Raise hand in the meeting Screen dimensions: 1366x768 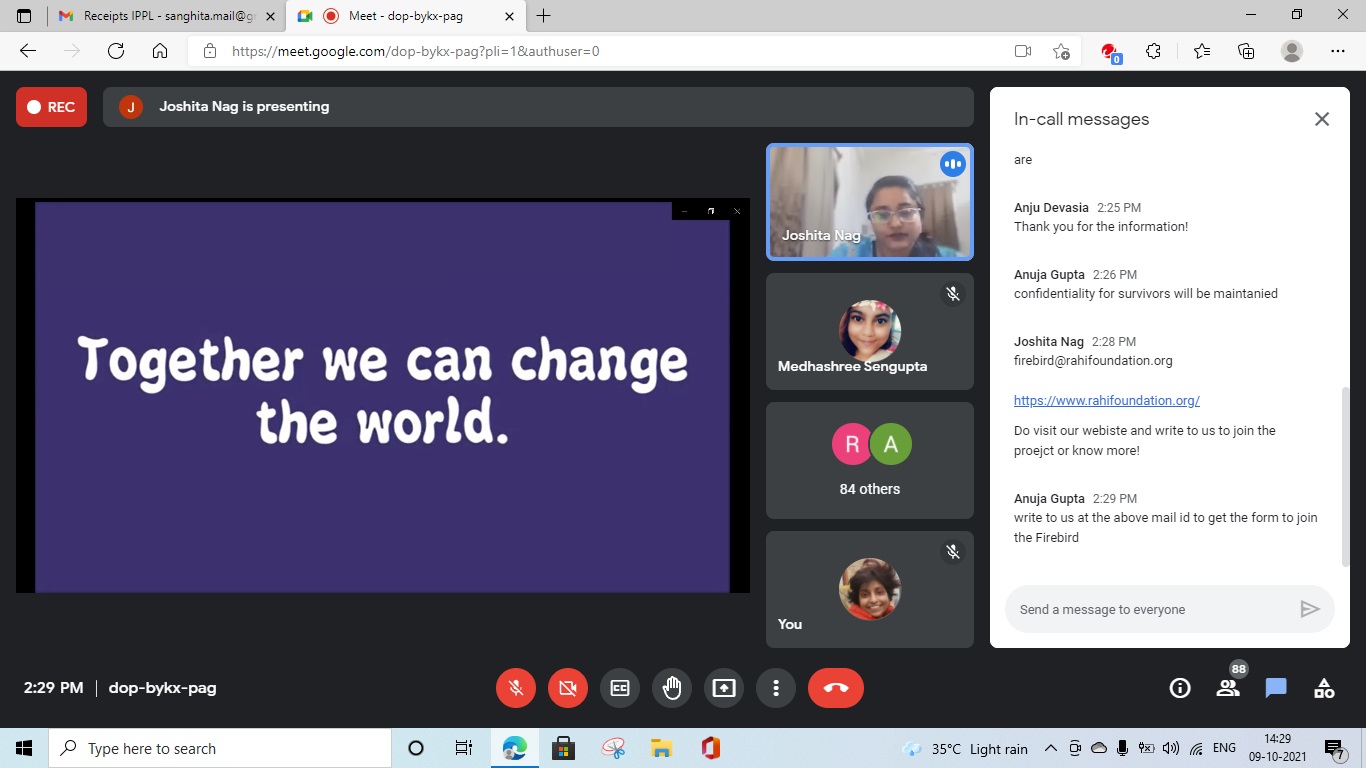[672, 688]
